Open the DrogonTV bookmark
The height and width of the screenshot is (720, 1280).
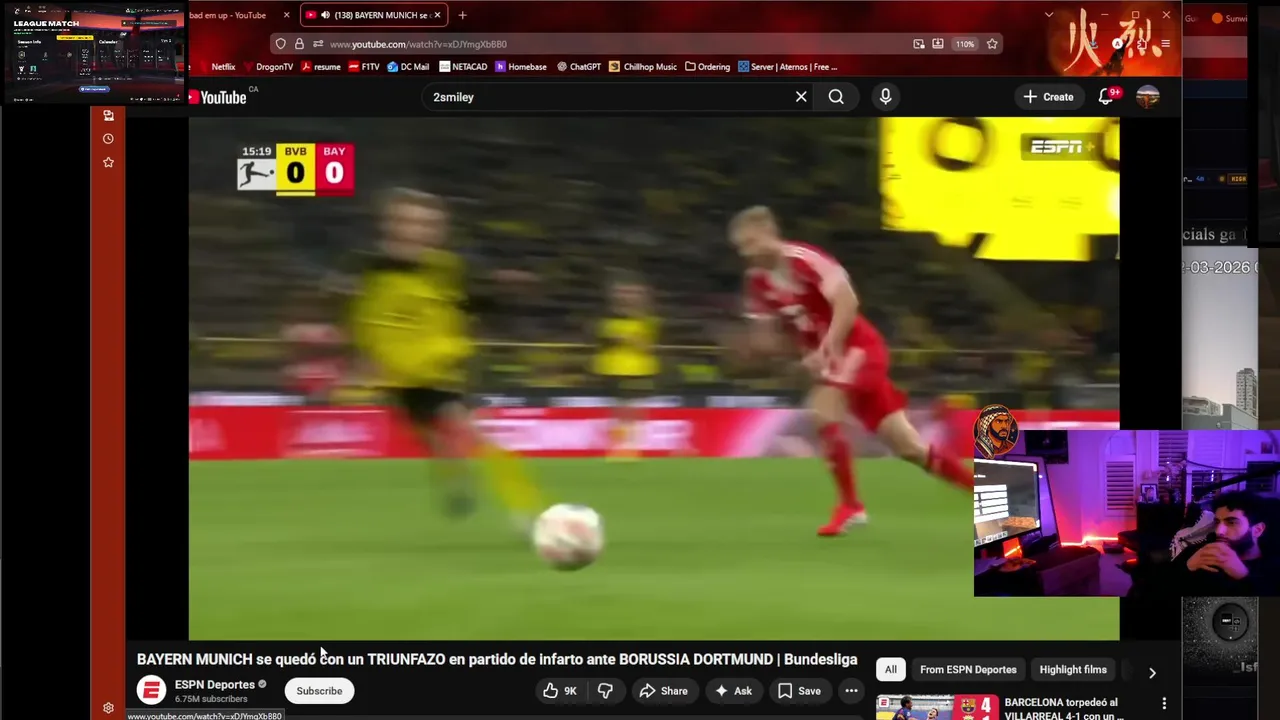267,67
